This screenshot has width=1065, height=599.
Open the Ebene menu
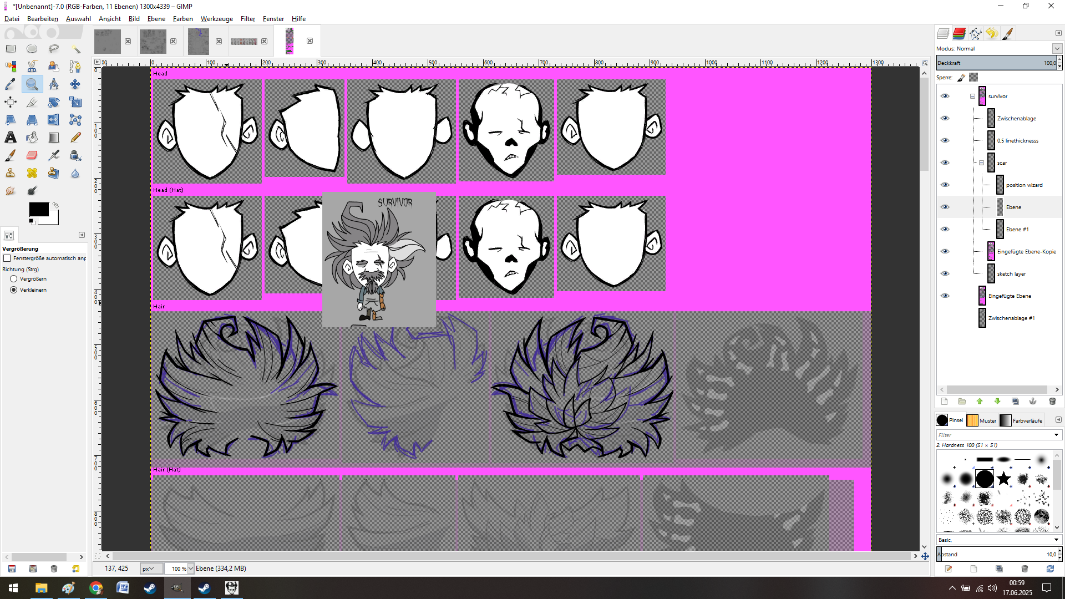(x=156, y=18)
